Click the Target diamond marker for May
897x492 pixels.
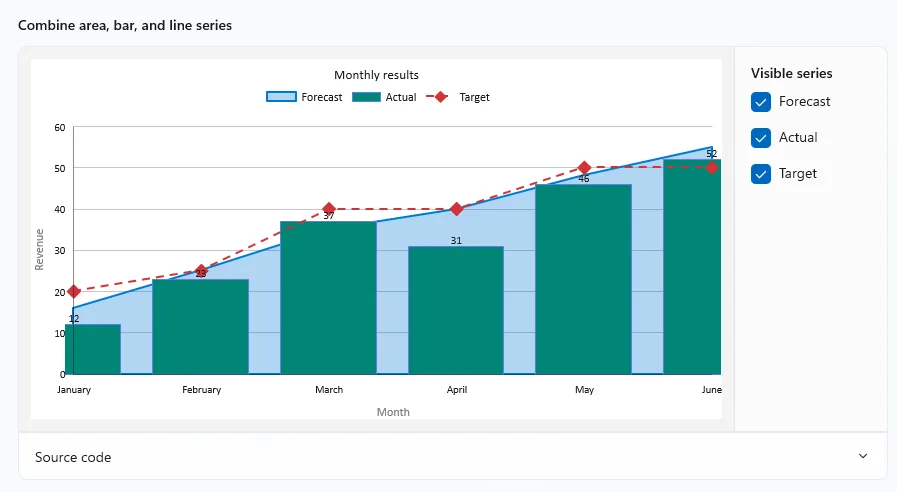click(x=584, y=168)
